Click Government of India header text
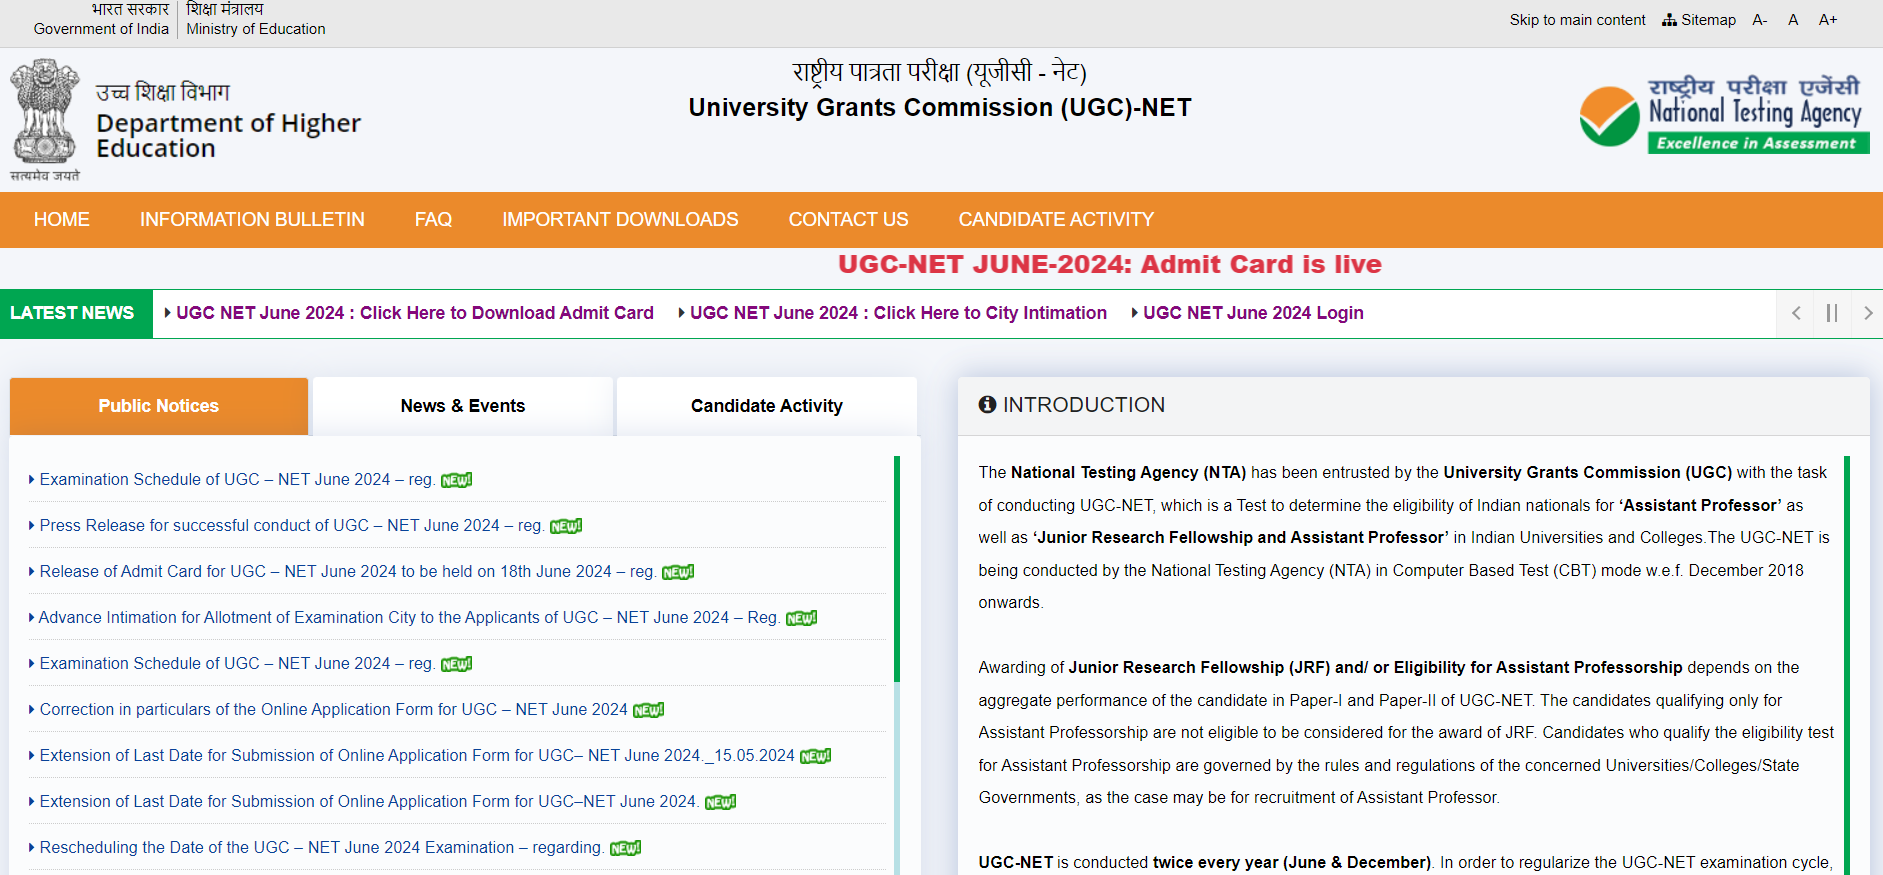1883x875 pixels. click(x=101, y=29)
